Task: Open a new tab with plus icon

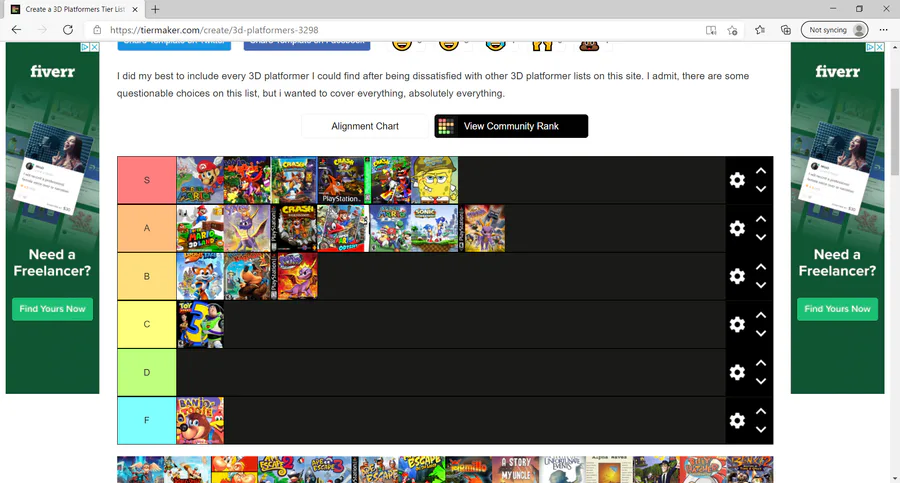Action: [155, 9]
